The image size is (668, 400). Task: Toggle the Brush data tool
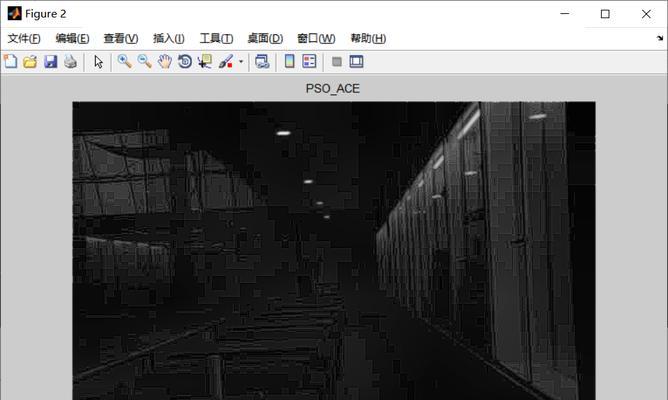pyautogui.click(x=226, y=62)
